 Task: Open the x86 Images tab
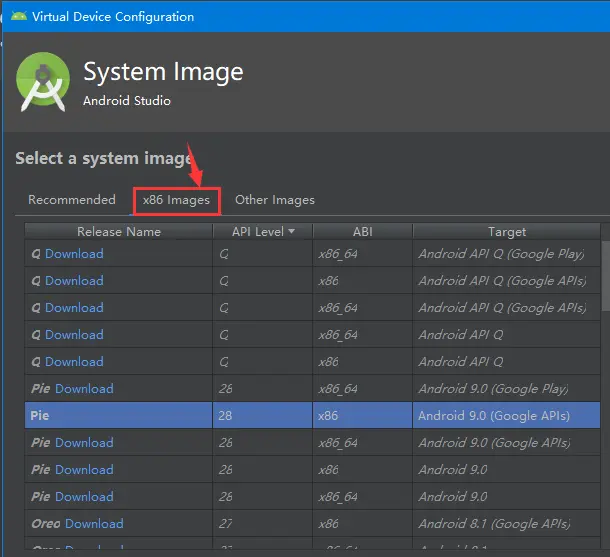point(176,200)
